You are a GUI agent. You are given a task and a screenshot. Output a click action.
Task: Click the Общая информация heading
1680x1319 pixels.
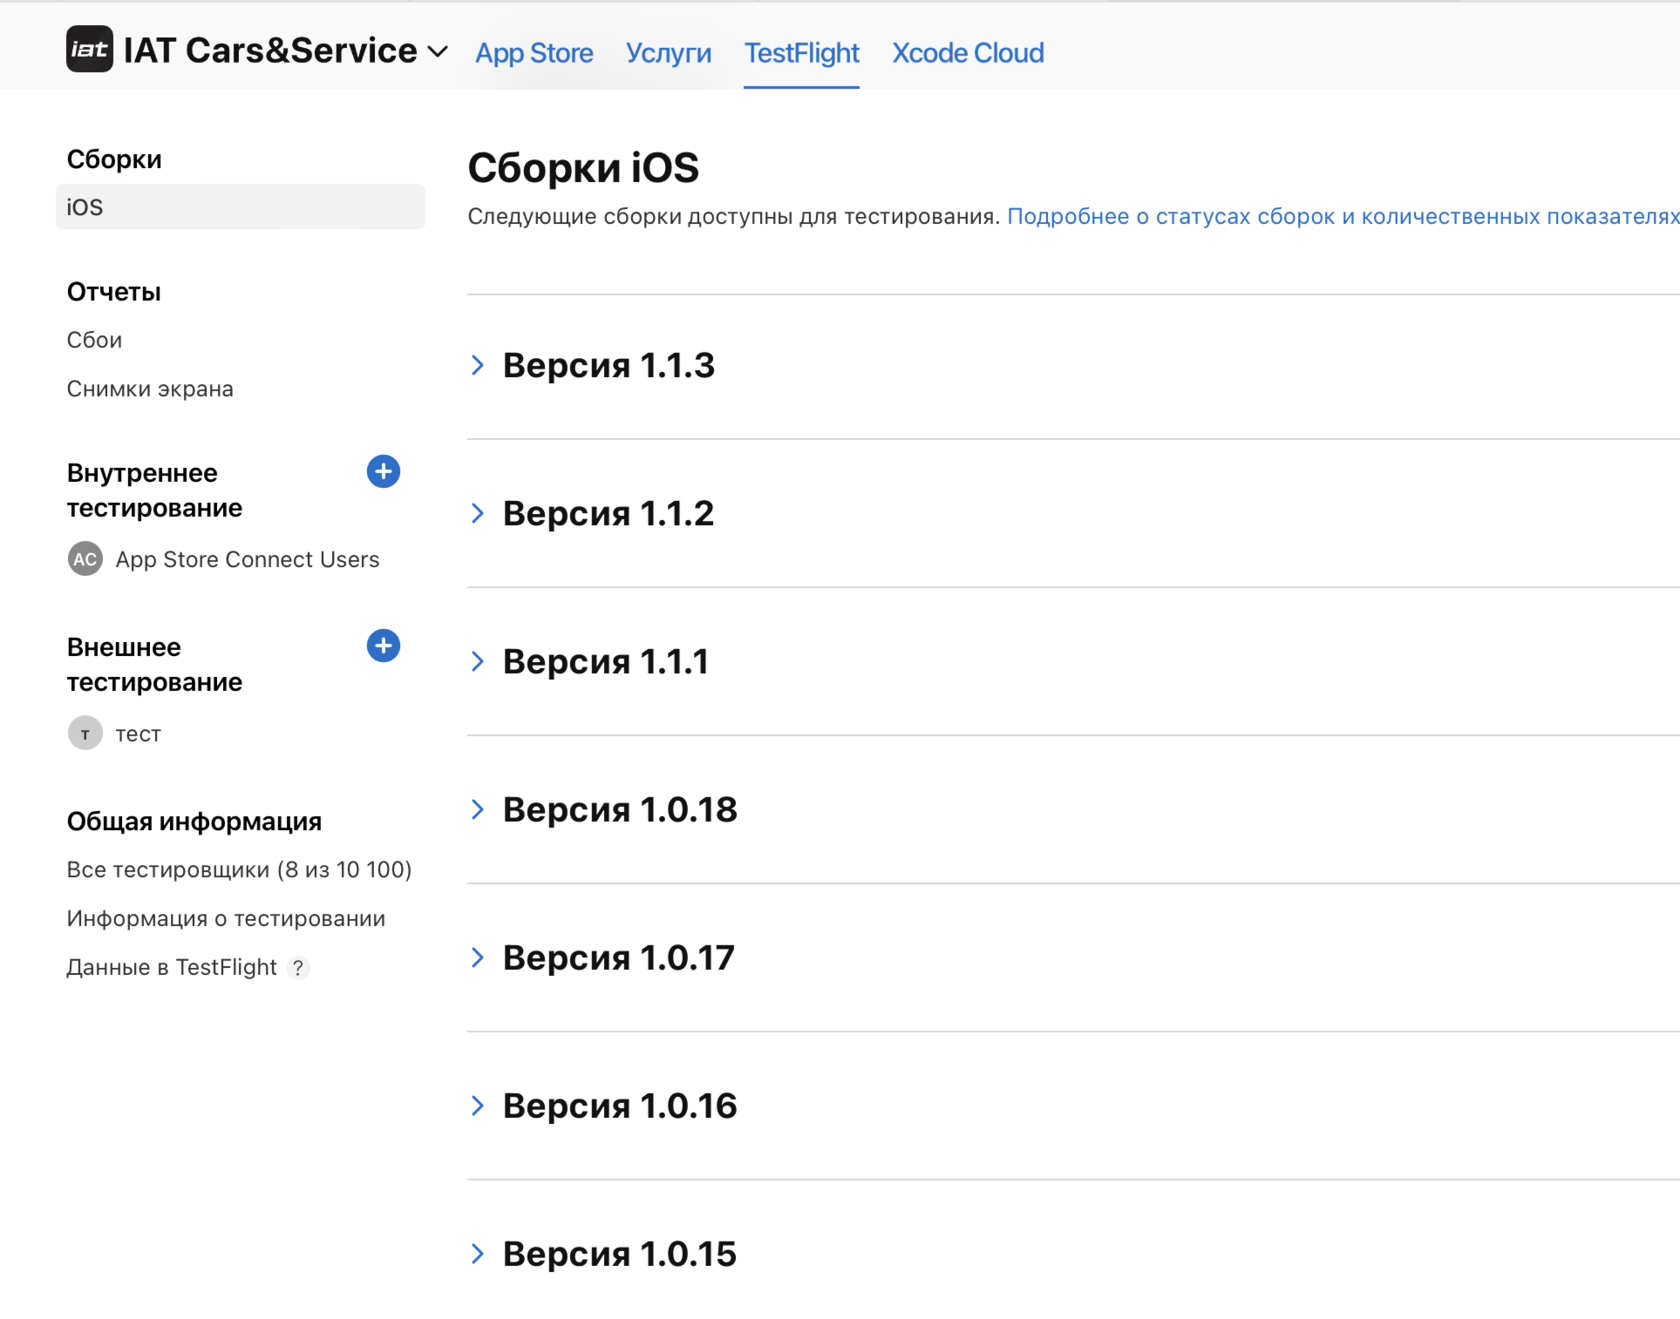pyautogui.click(x=194, y=822)
